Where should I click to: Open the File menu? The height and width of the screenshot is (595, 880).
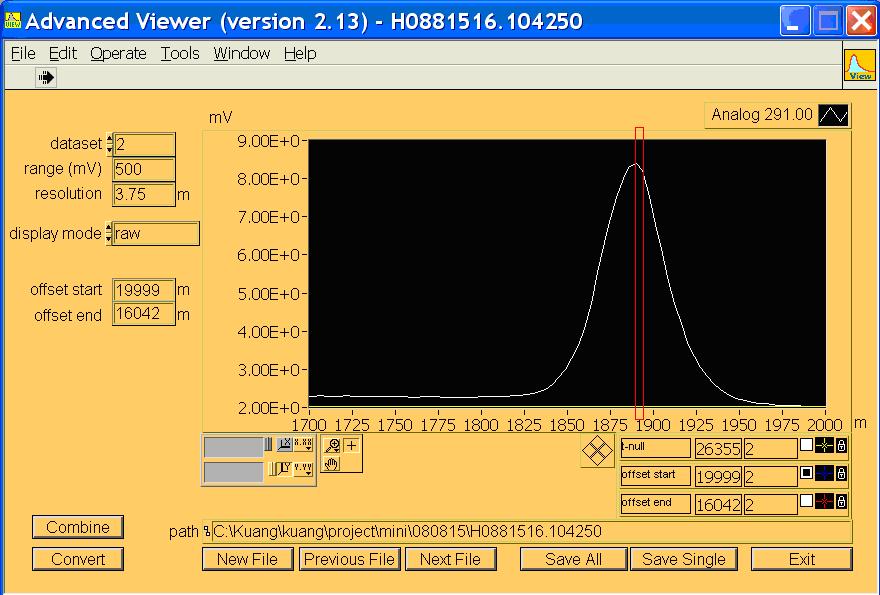click(x=23, y=53)
